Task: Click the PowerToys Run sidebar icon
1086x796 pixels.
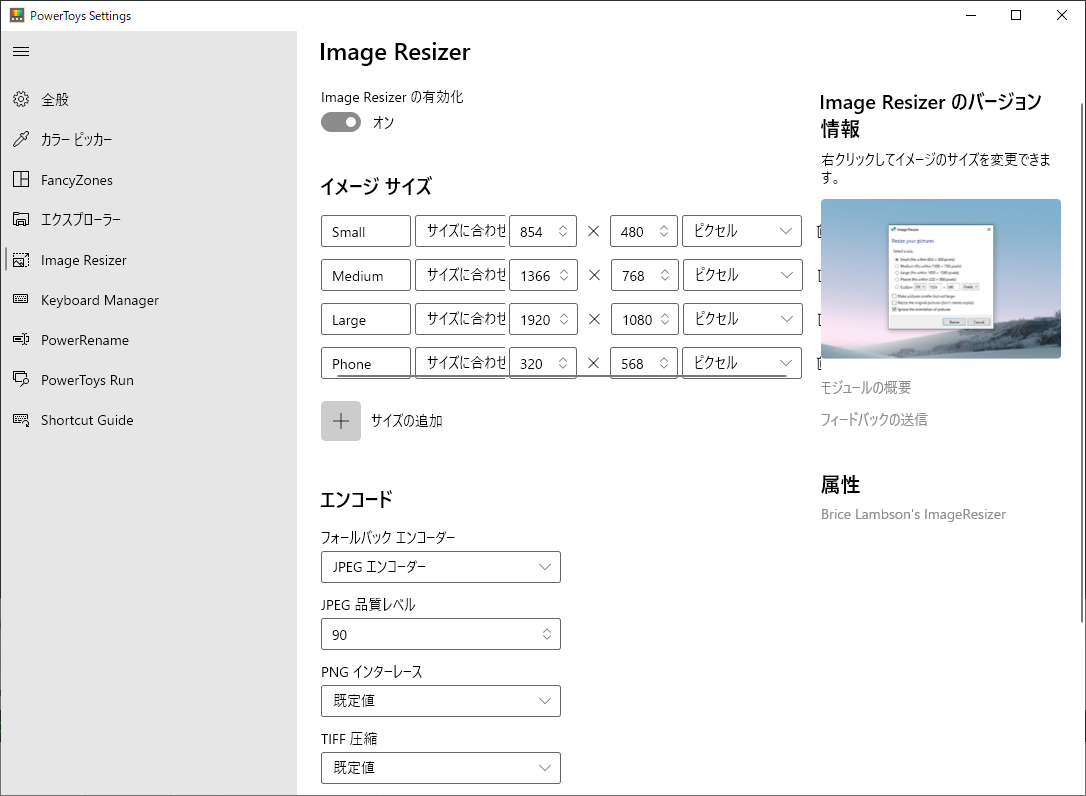Action: click(21, 379)
